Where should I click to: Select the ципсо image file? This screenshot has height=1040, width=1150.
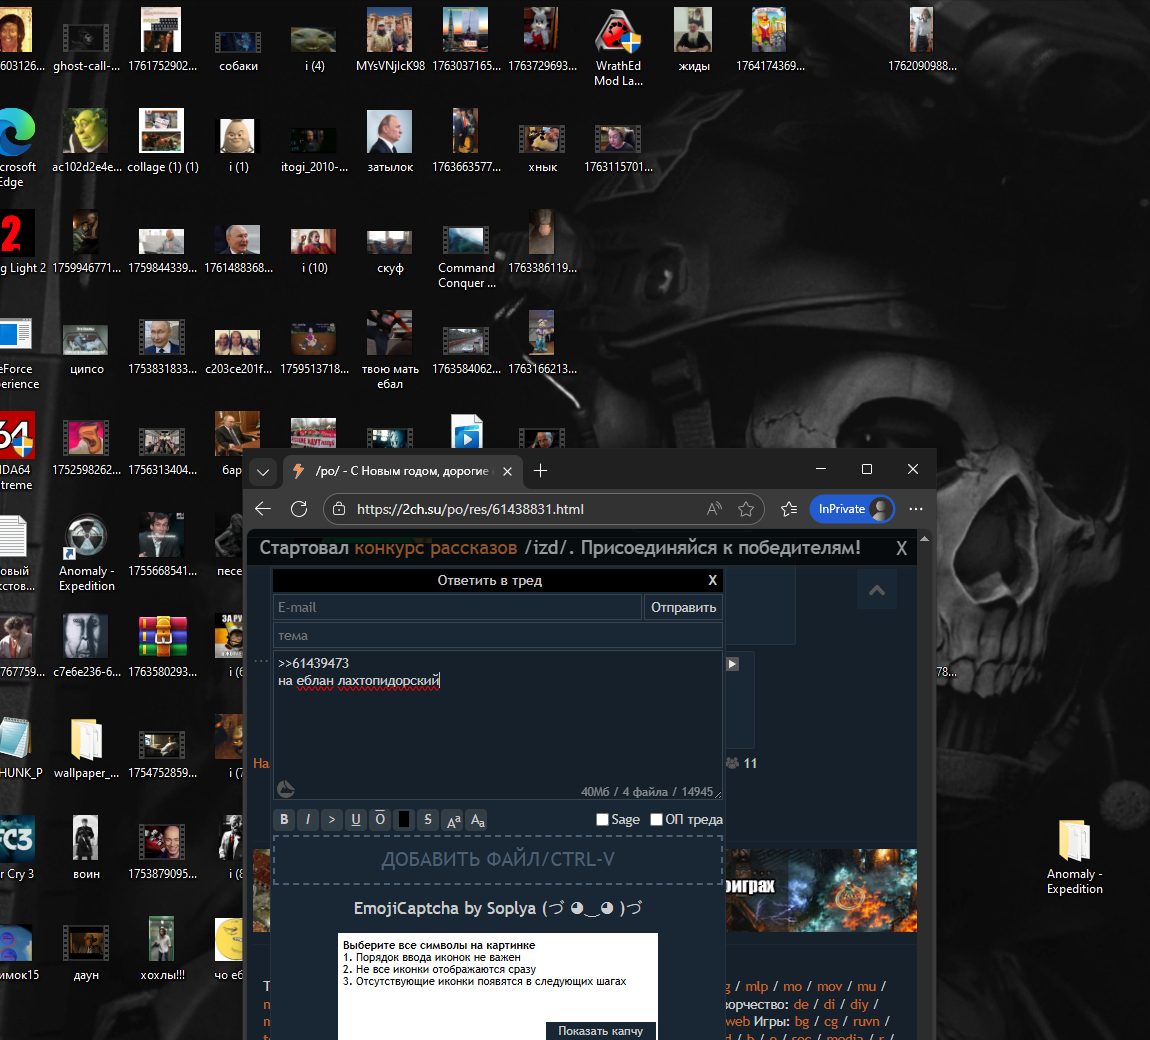(87, 348)
